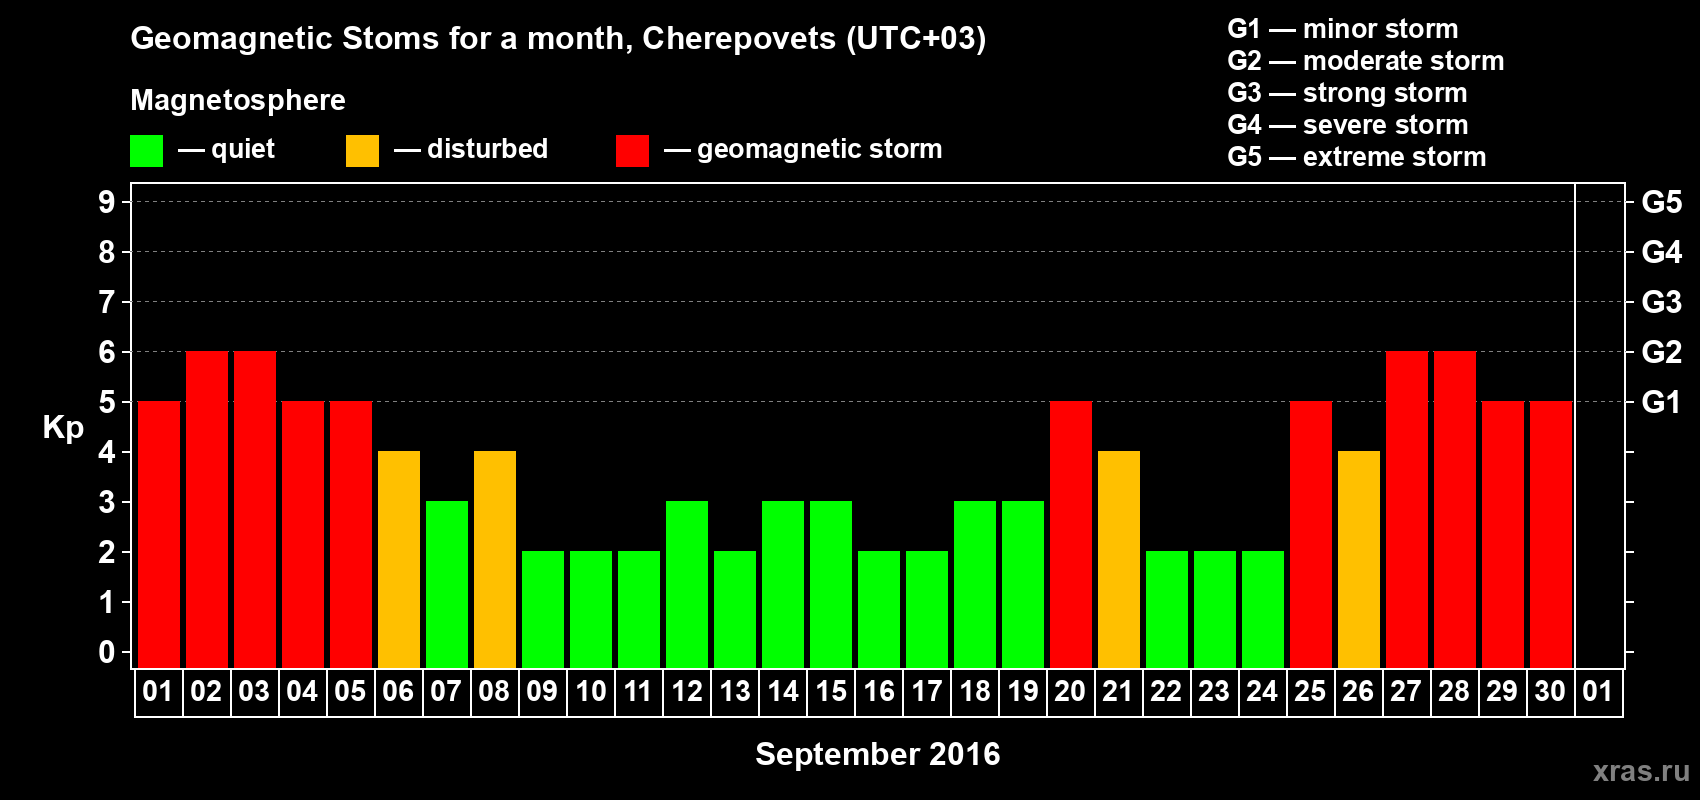
Task: Click the Kp axis label
Action: tap(63, 428)
